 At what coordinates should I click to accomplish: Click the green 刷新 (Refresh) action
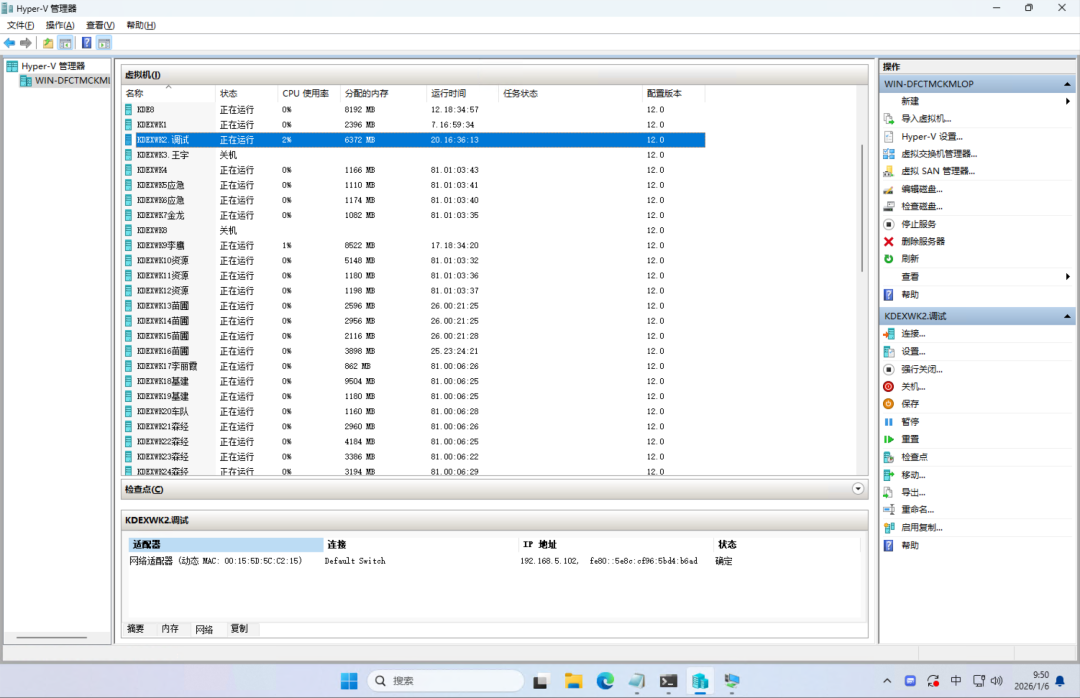(889, 258)
